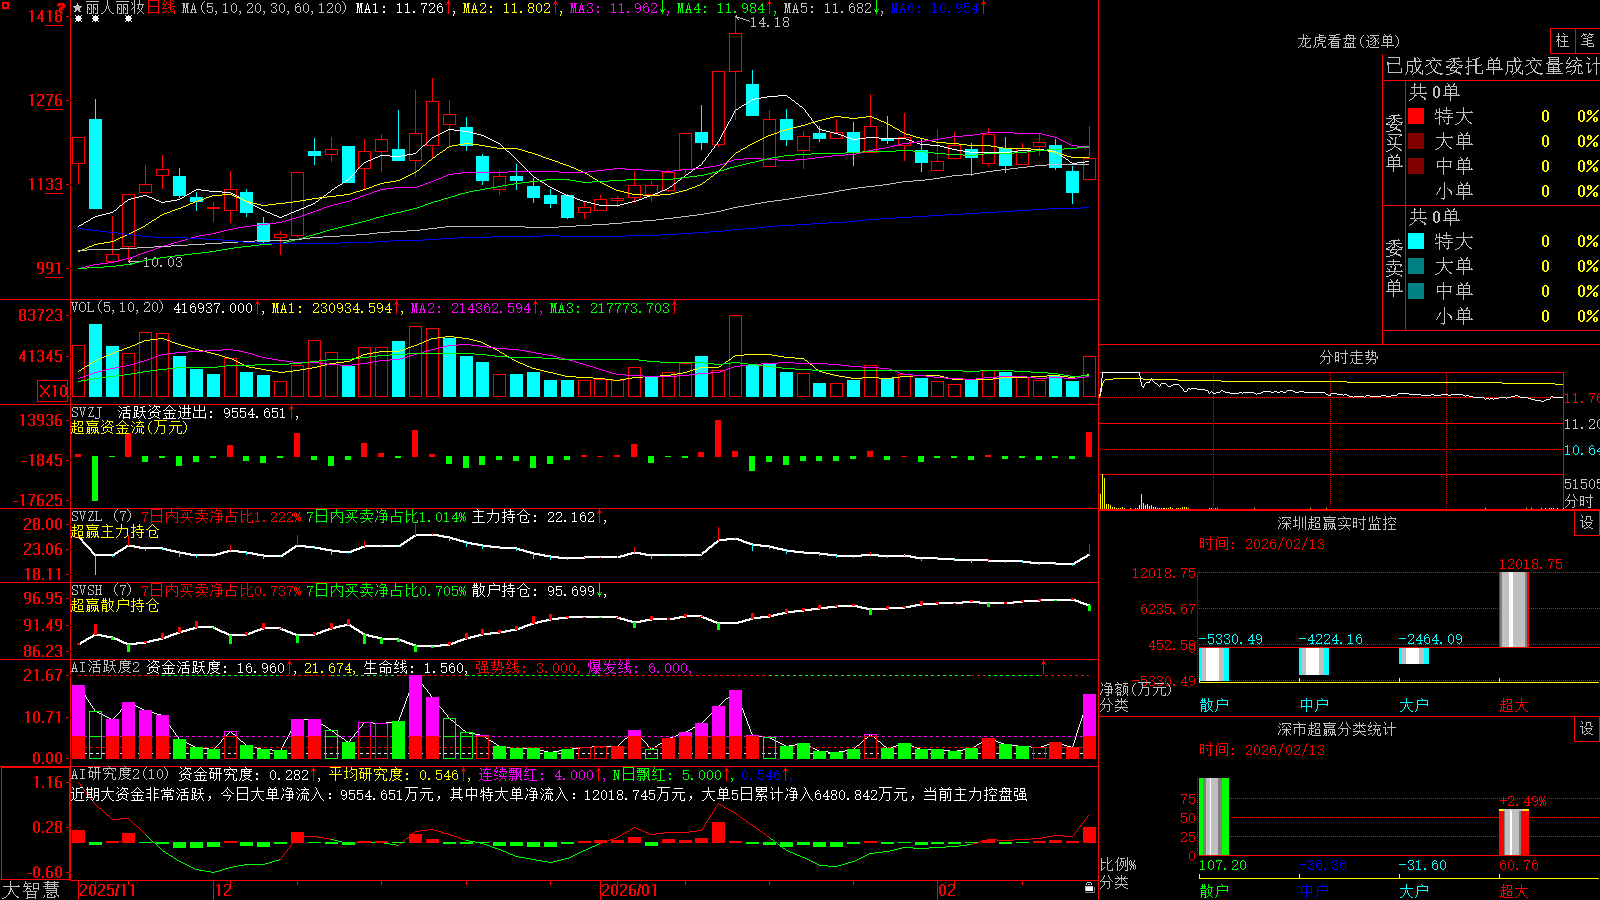The height and width of the screenshot is (900, 1600).
Task: Click the 超赢资金流(万元) label
Action: pyautogui.click(x=129, y=427)
